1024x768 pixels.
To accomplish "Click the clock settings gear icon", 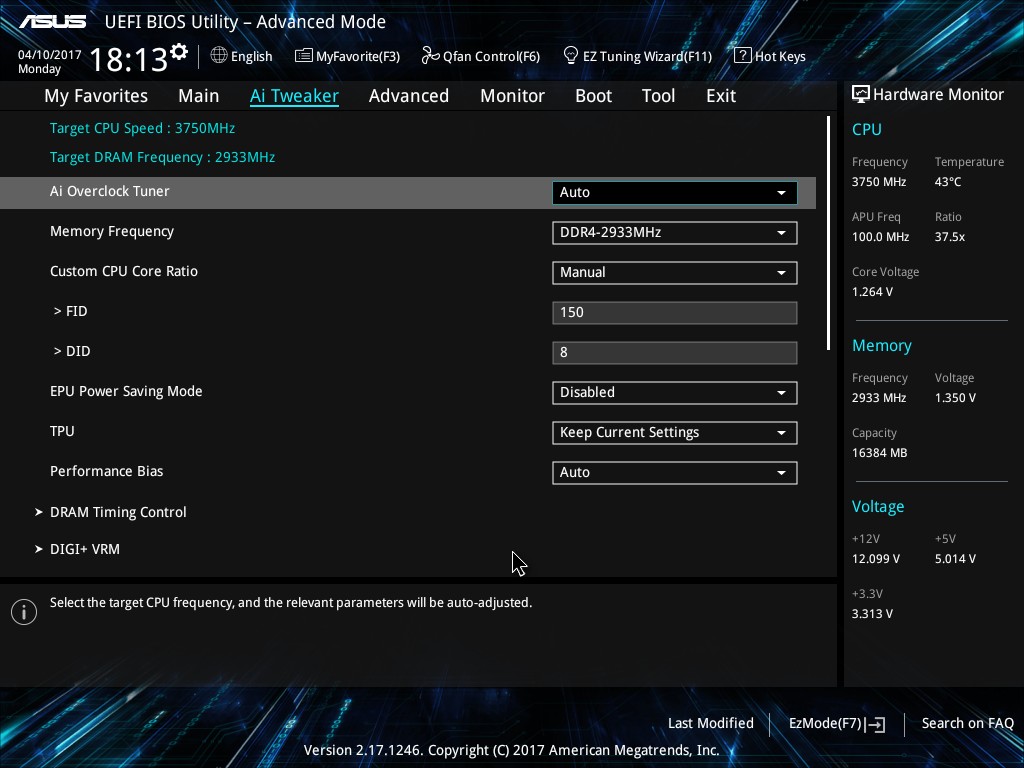I will (179, 52).
